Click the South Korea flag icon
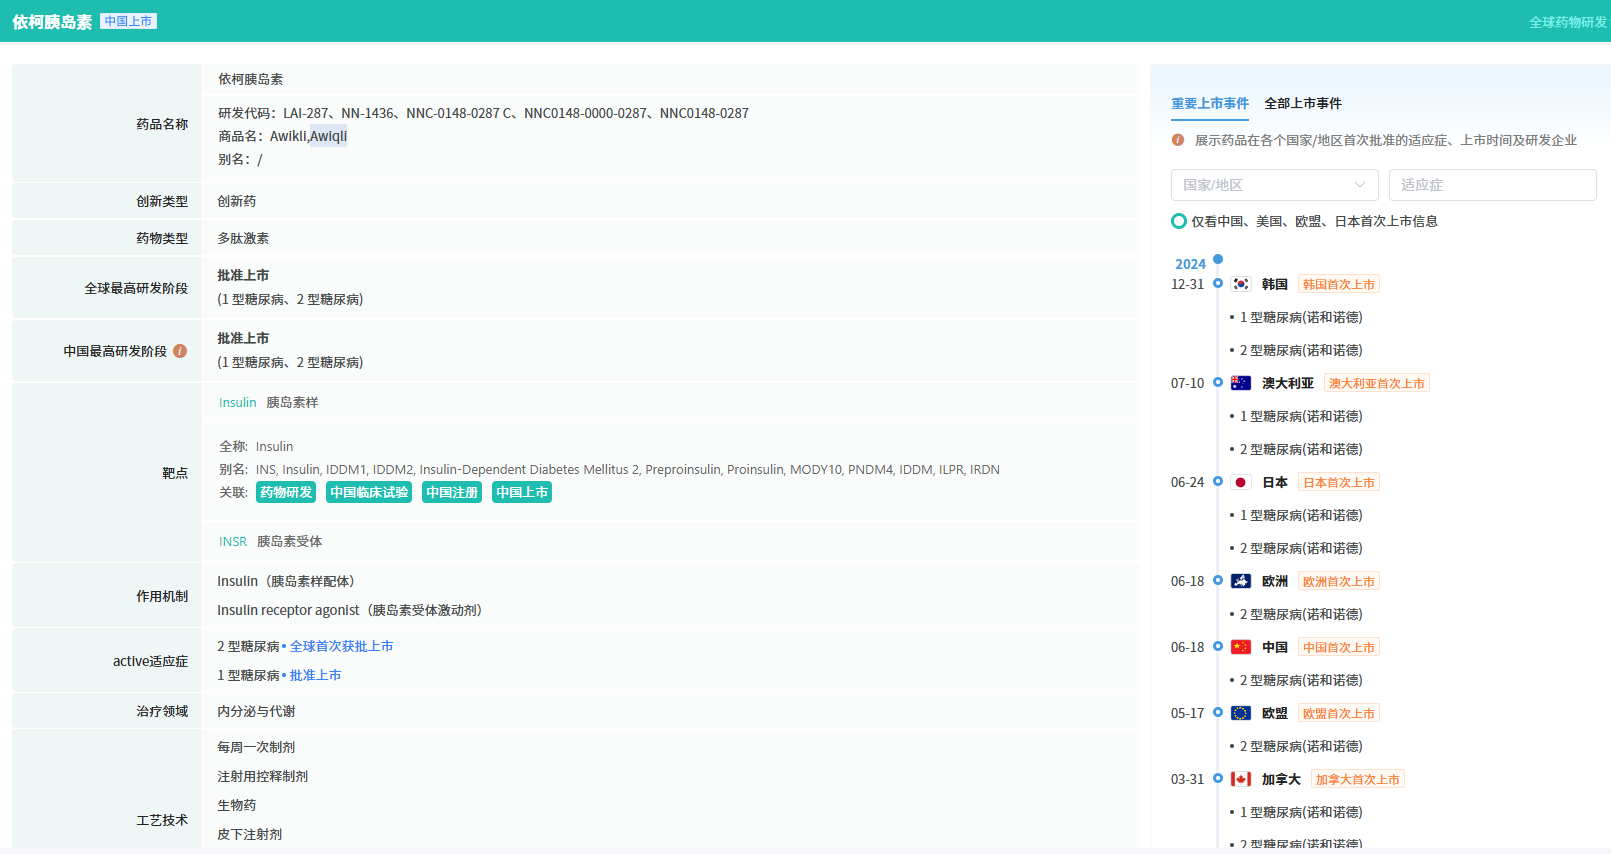This screenshot has width=1611, height=854. [x=1240, y=284]
